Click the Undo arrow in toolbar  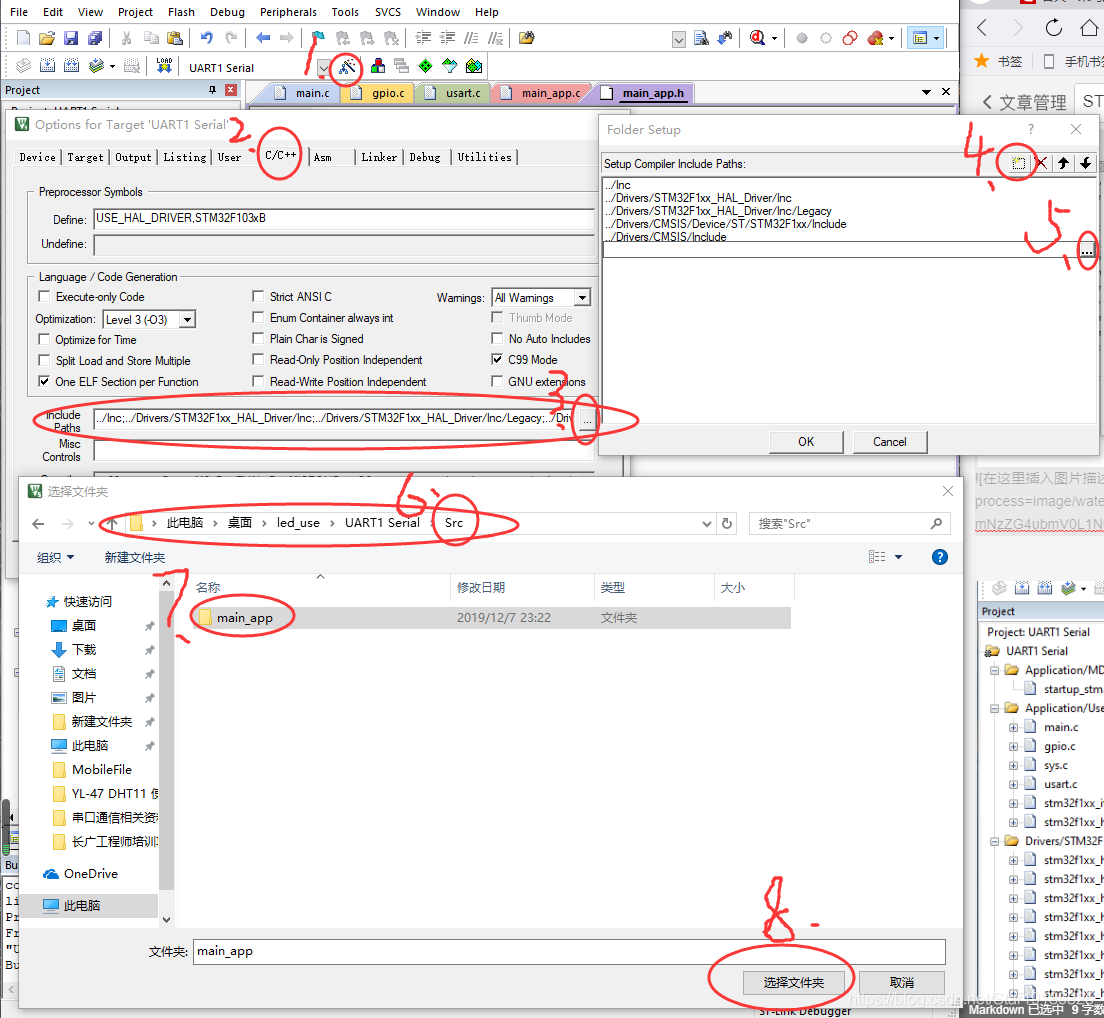coord(206,38)
